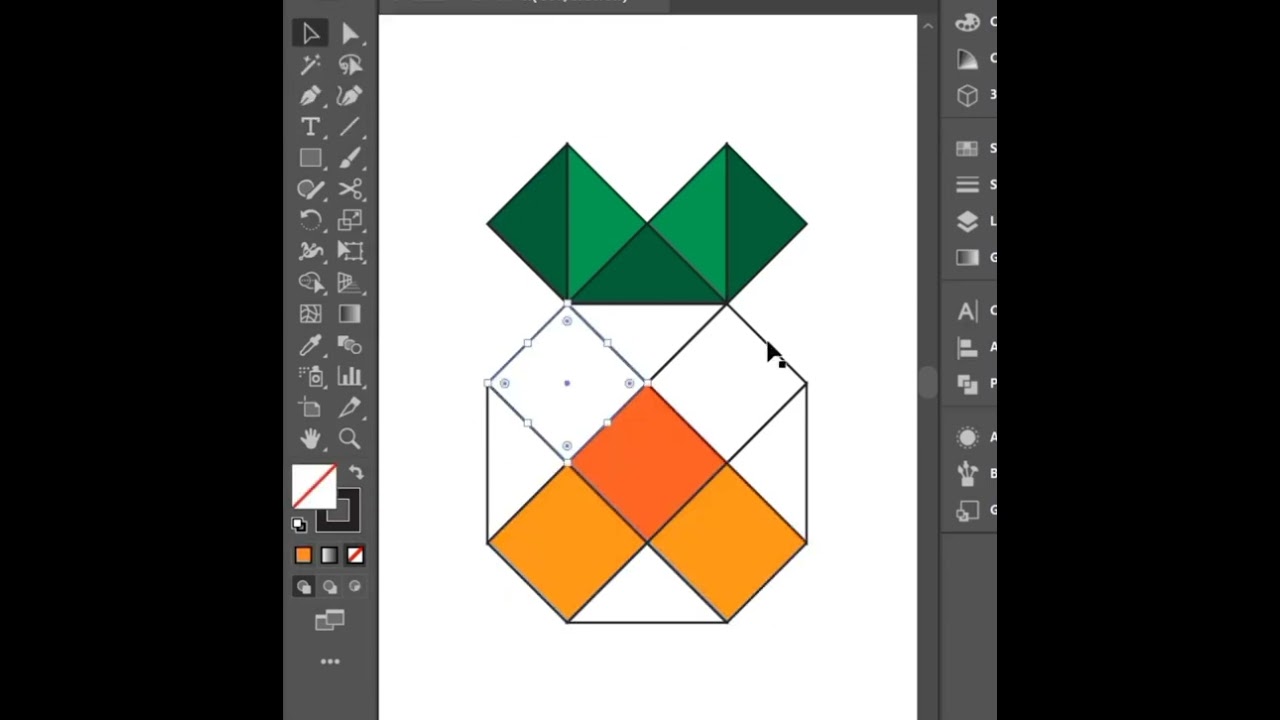Activate the Type tool
This screenshot has height=720, width=1280.
(310, 127)
